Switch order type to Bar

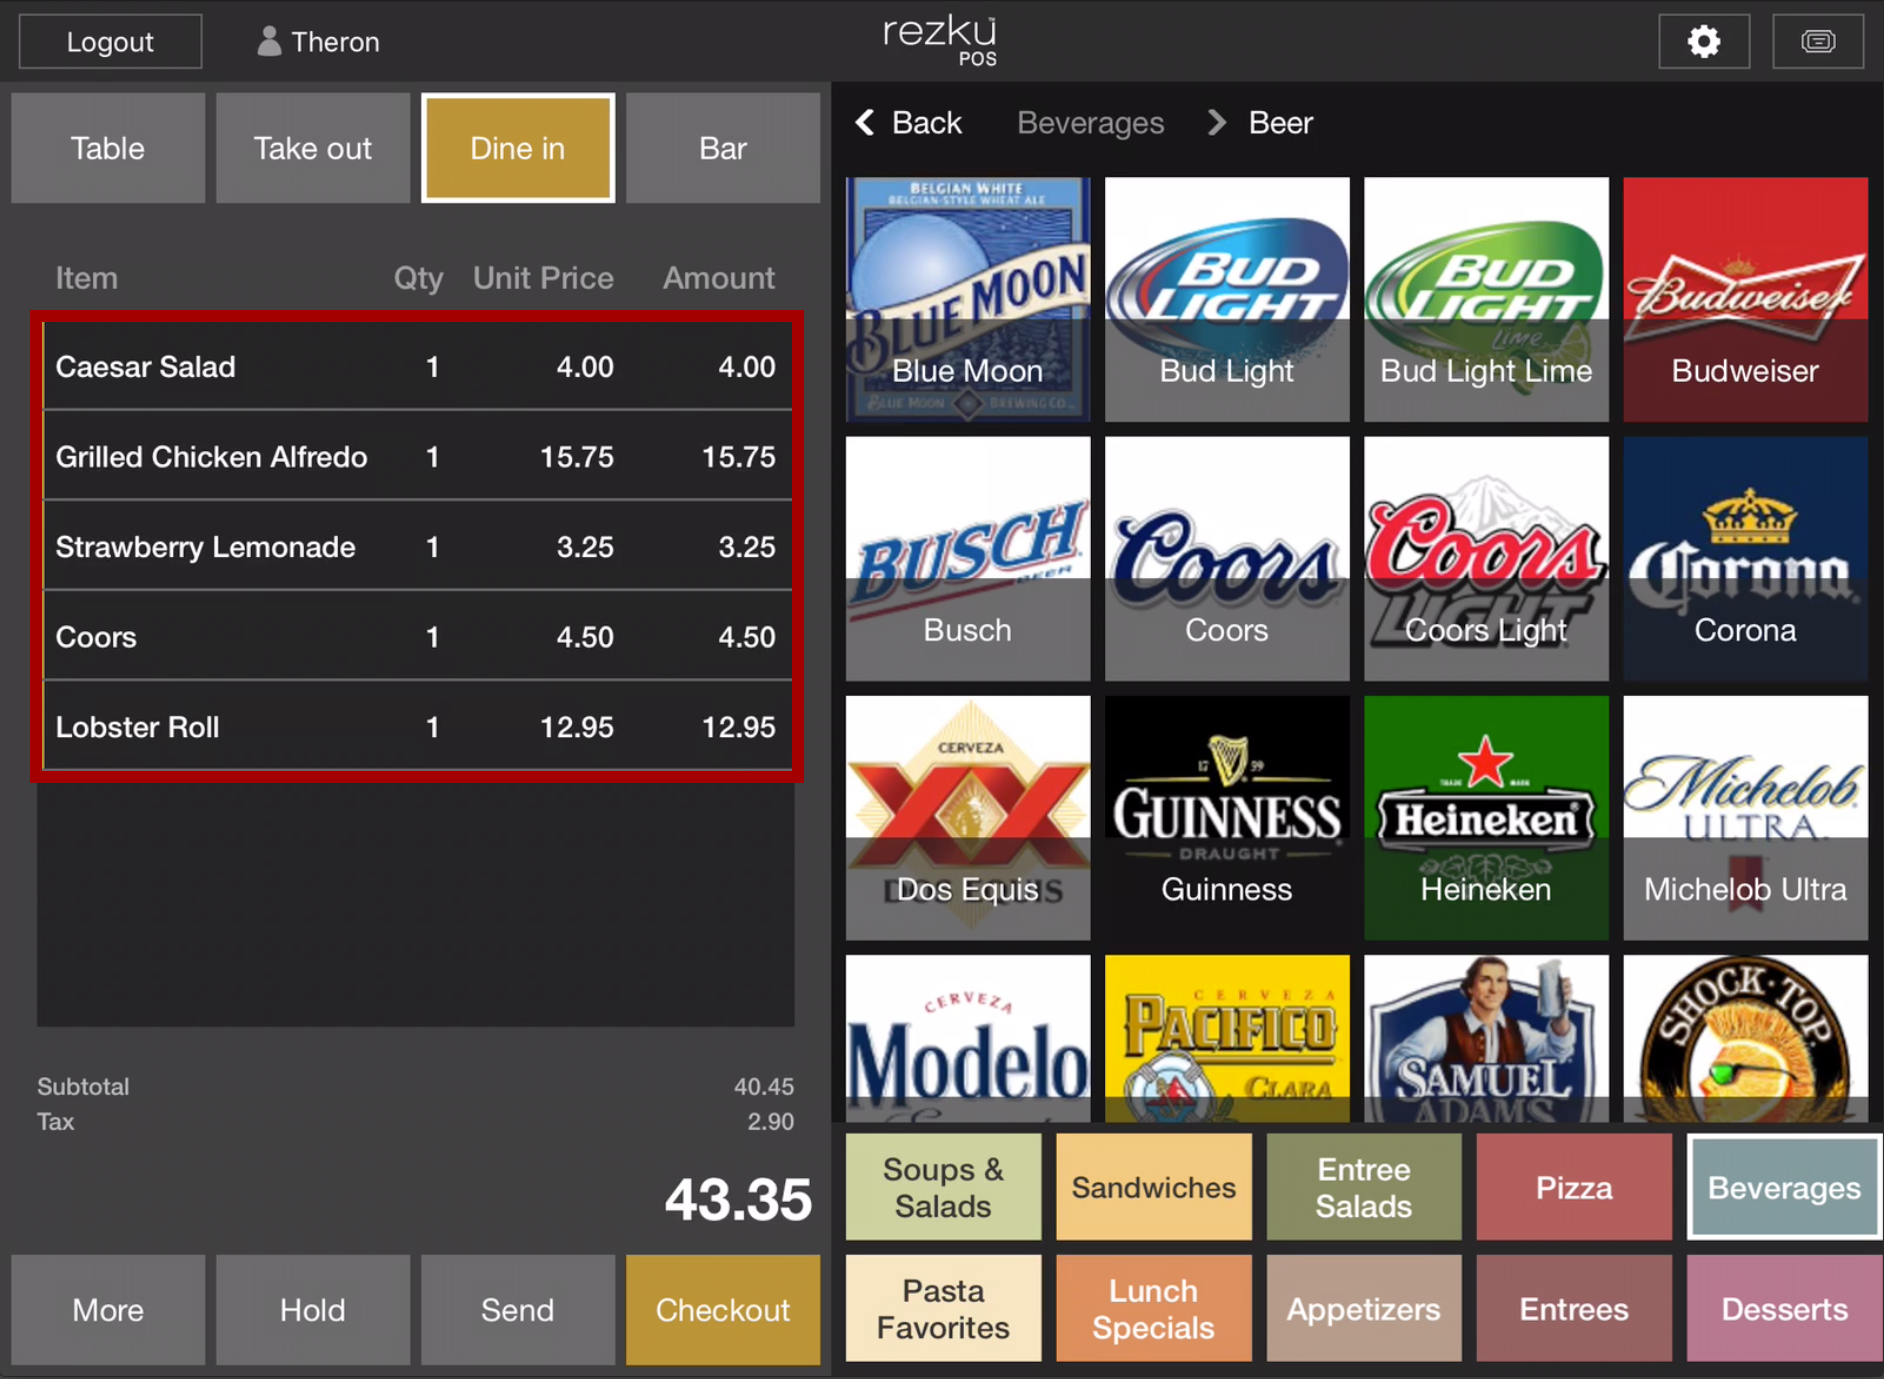pos(723,148)
